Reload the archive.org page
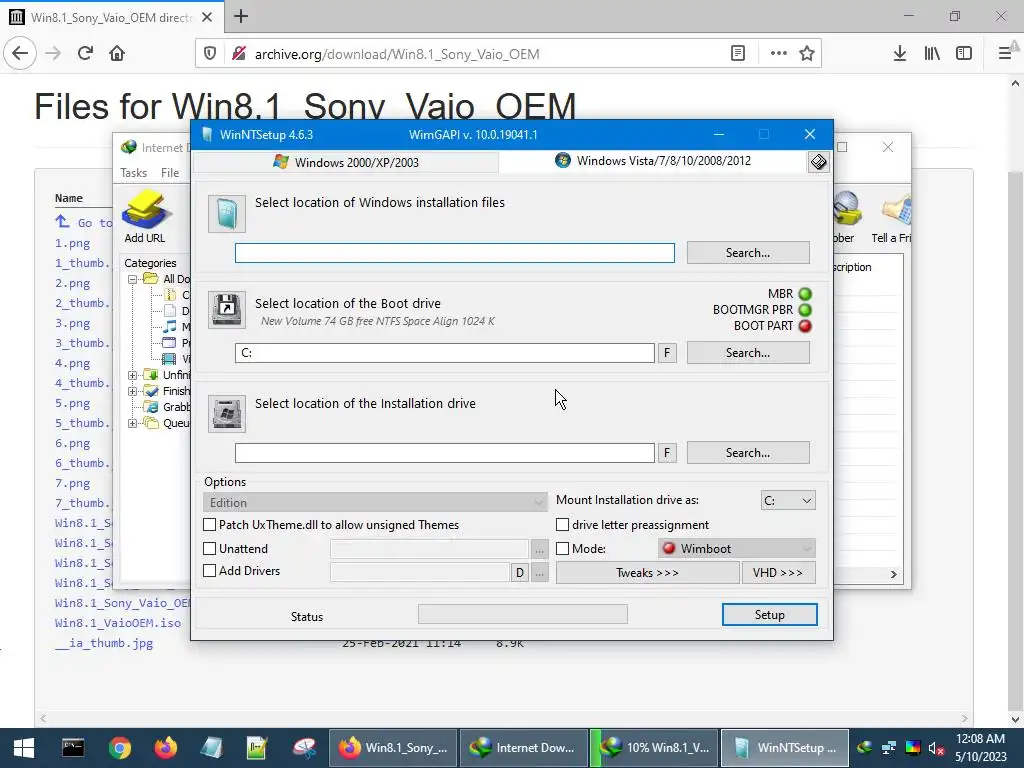This screenshot has width=1024, height=768. pos(85,53)
